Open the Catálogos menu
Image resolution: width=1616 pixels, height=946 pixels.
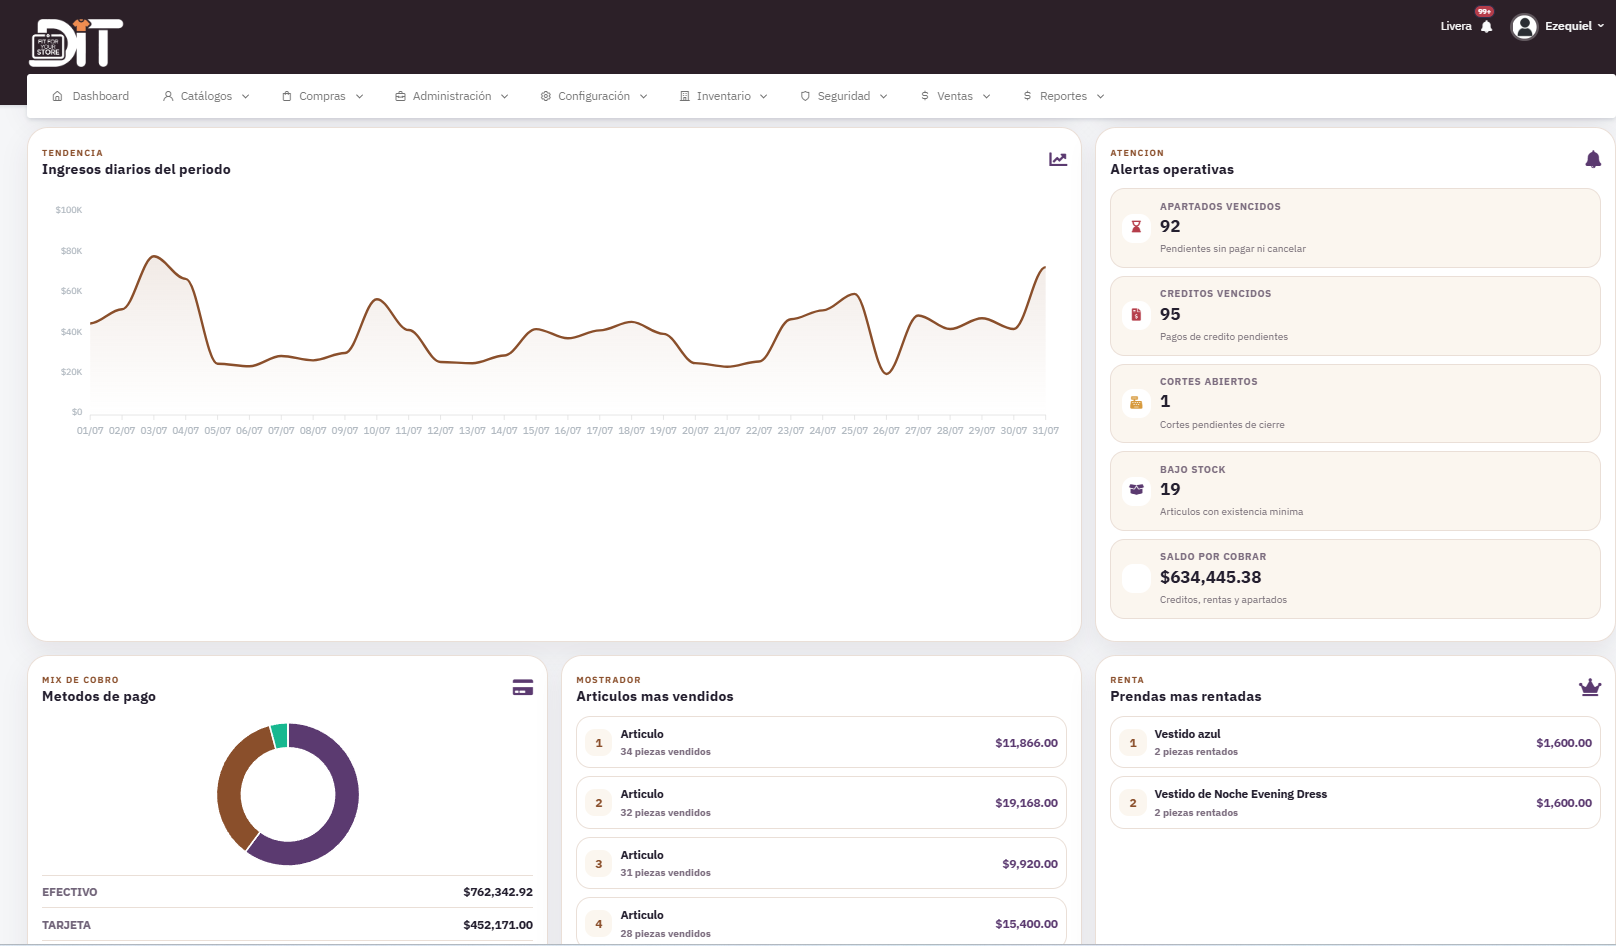click(x=206, y=97)
